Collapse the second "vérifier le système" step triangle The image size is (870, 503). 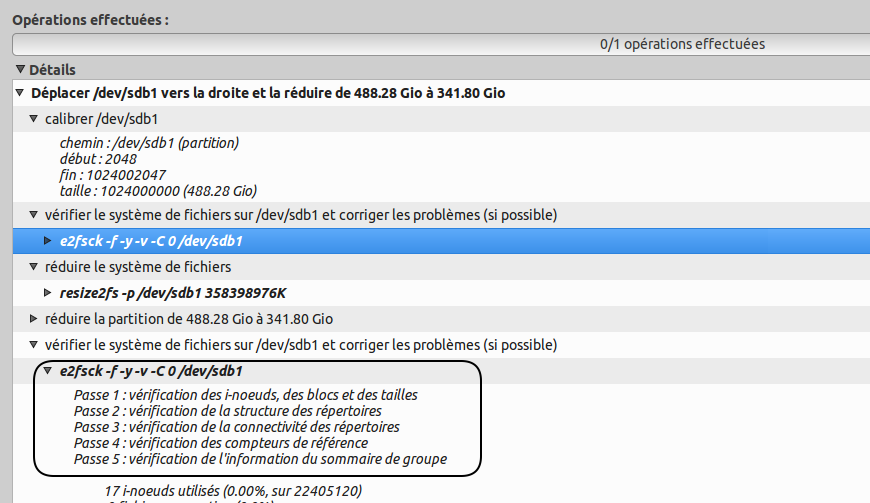click(x=35, y=345)
